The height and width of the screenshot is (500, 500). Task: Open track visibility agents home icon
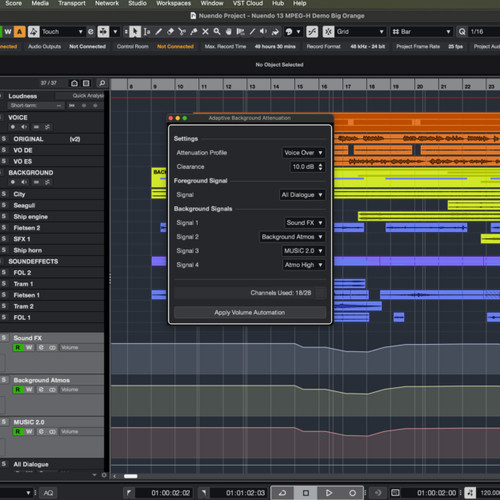click(74, 83)
